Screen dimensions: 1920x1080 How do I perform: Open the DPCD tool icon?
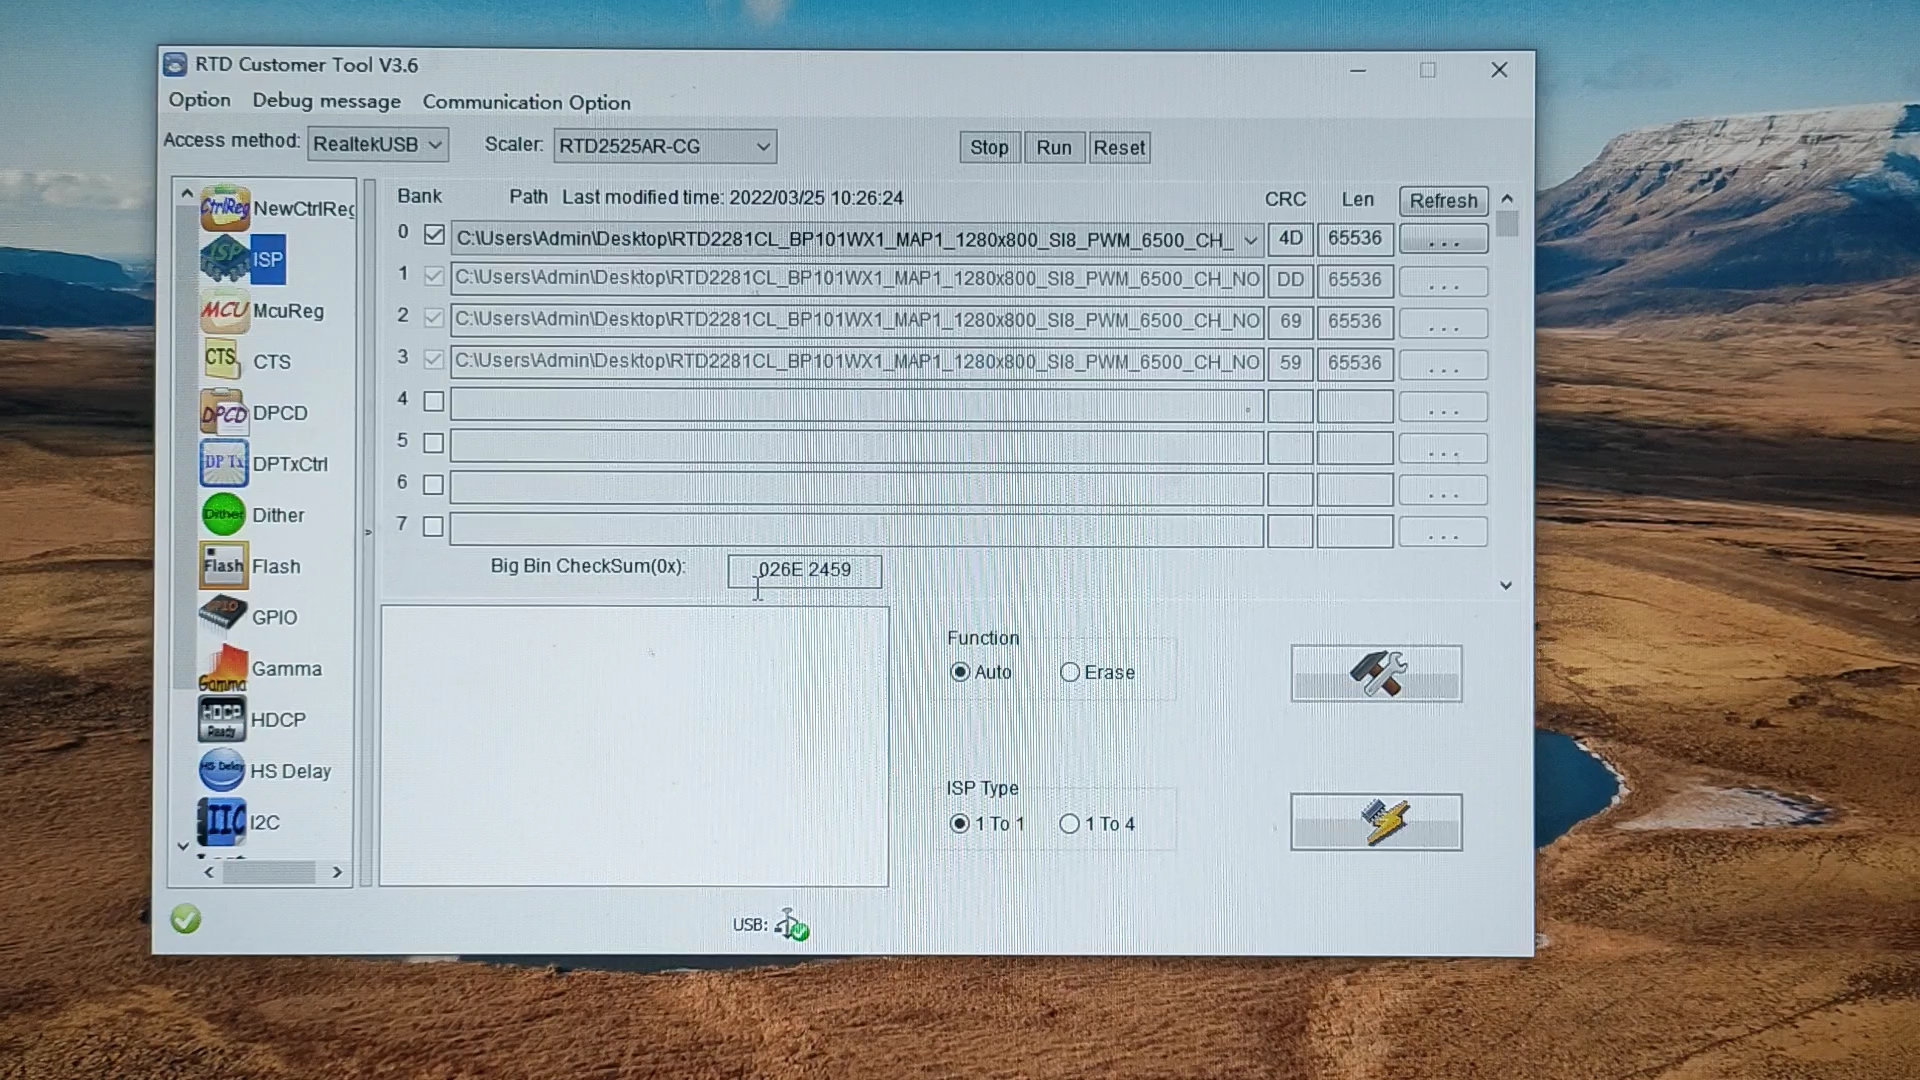[224, 413]
